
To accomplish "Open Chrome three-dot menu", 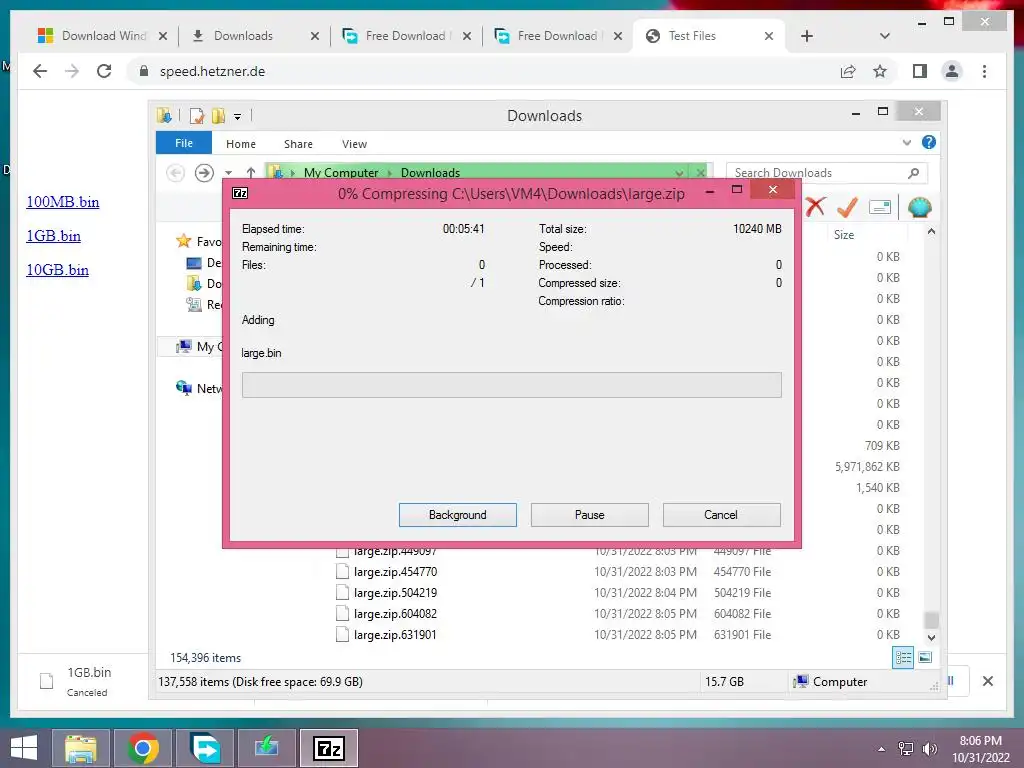I will (x=984, y=71).
